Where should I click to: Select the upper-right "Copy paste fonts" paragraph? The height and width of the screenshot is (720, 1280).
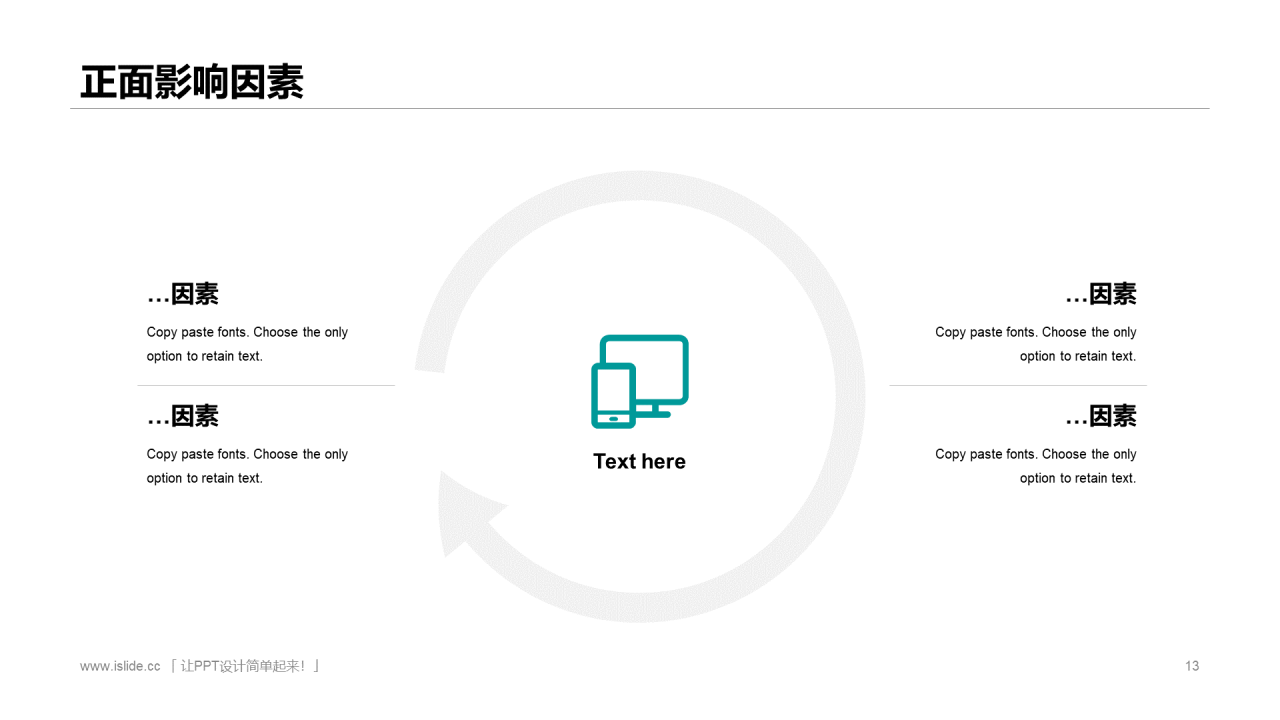point(1036,344)
